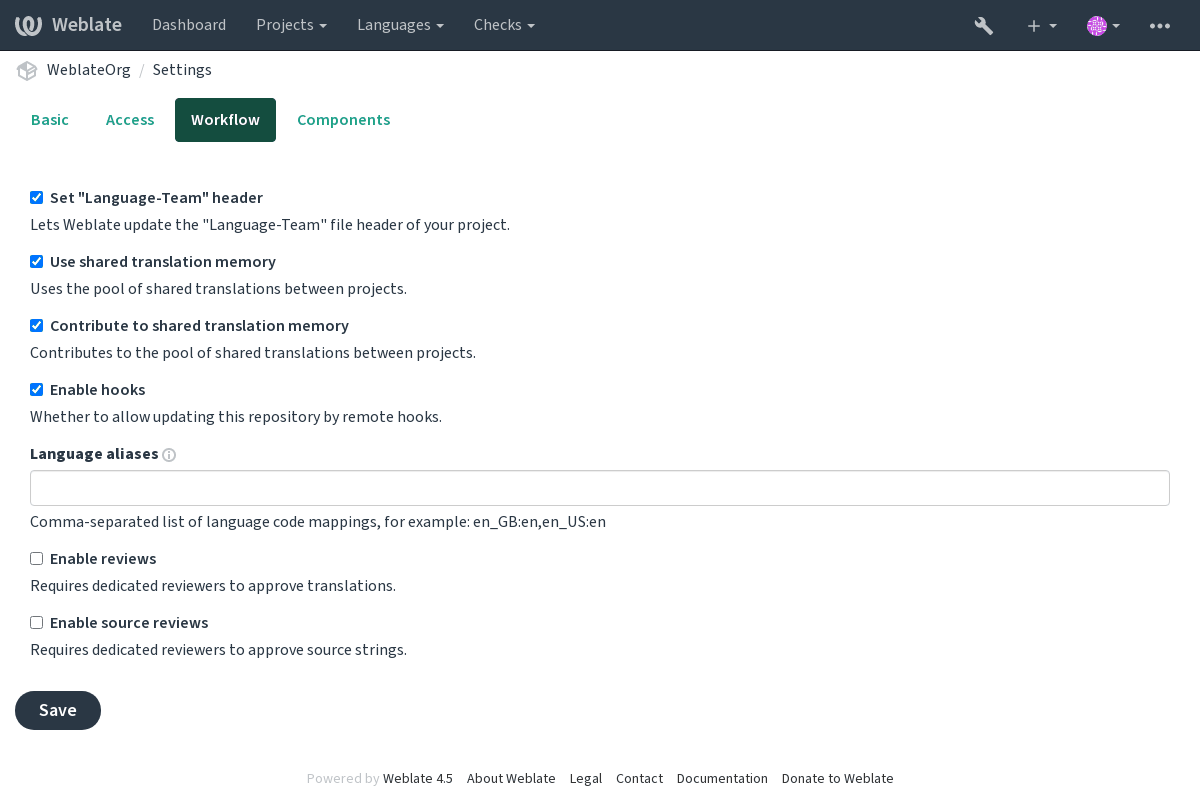1200x796 pixels.
Task: Click the "Enable reviews" label text
Action: 103,559
